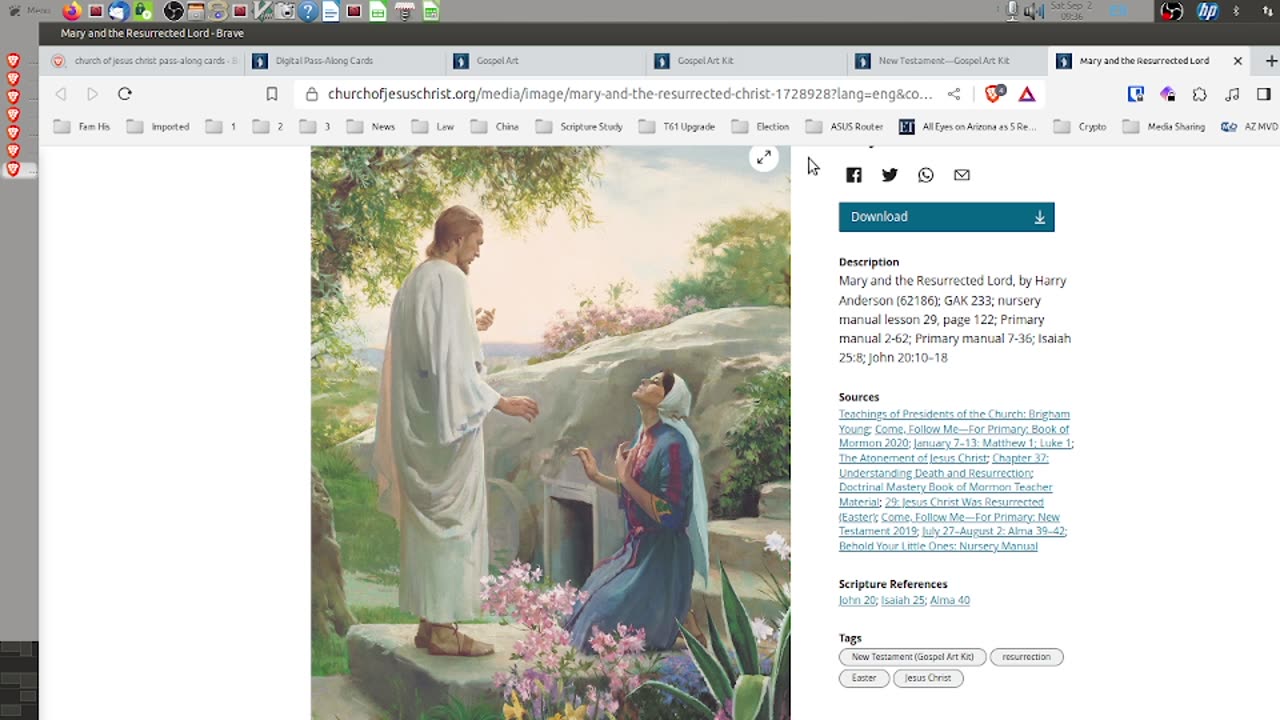Click the blue Download button
The width and height of the screenshot is (1280, 720).
(x=946, y=217)
